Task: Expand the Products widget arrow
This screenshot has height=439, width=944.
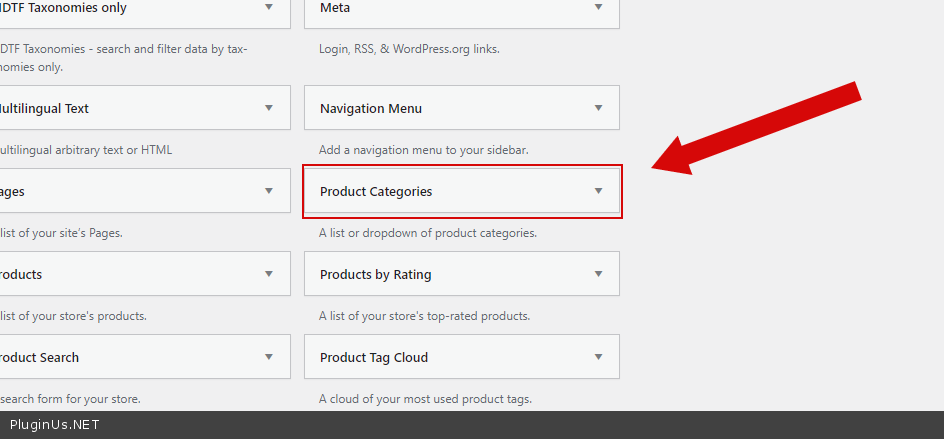Action: click(268, 274)
